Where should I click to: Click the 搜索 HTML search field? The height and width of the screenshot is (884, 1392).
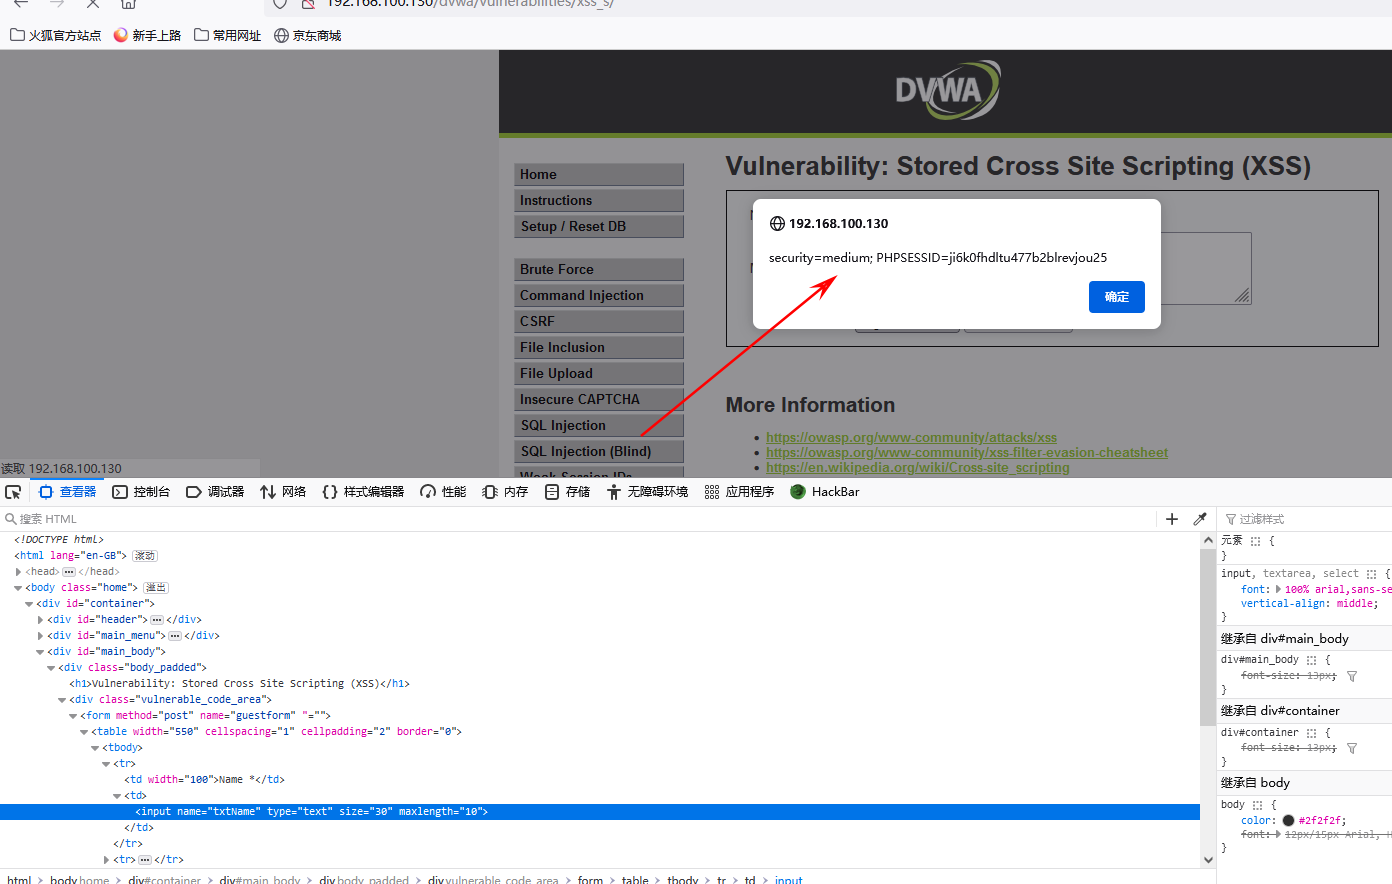pos(580,519)
